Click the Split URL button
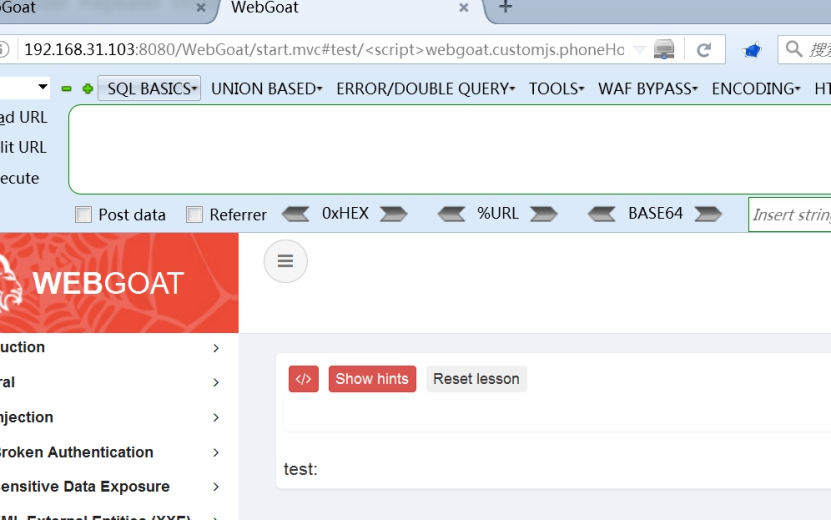The height and width of the screenshot is (520, 831). (23, 147)
